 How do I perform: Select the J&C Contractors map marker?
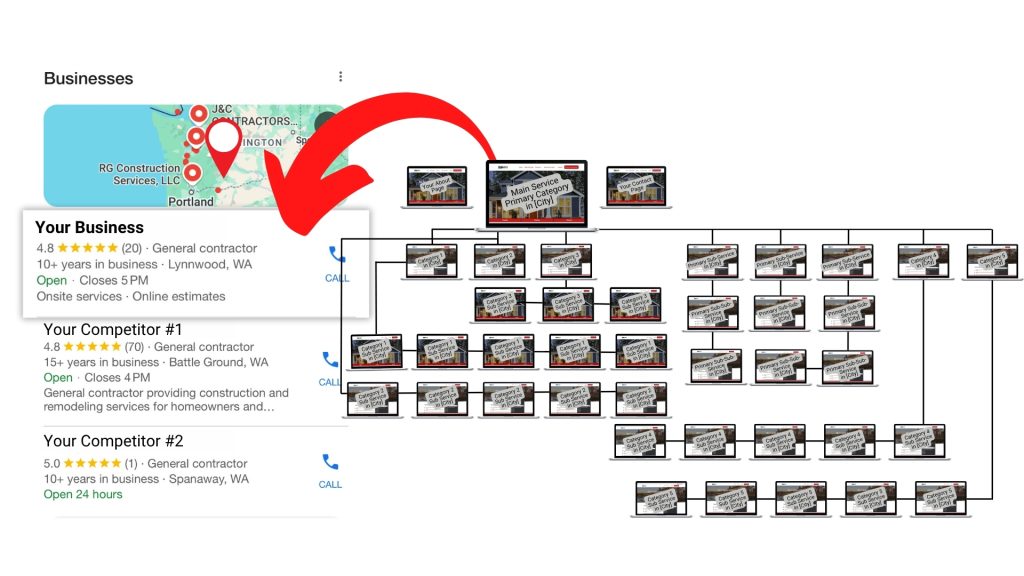pyautogui.click(x=198, y=114)
